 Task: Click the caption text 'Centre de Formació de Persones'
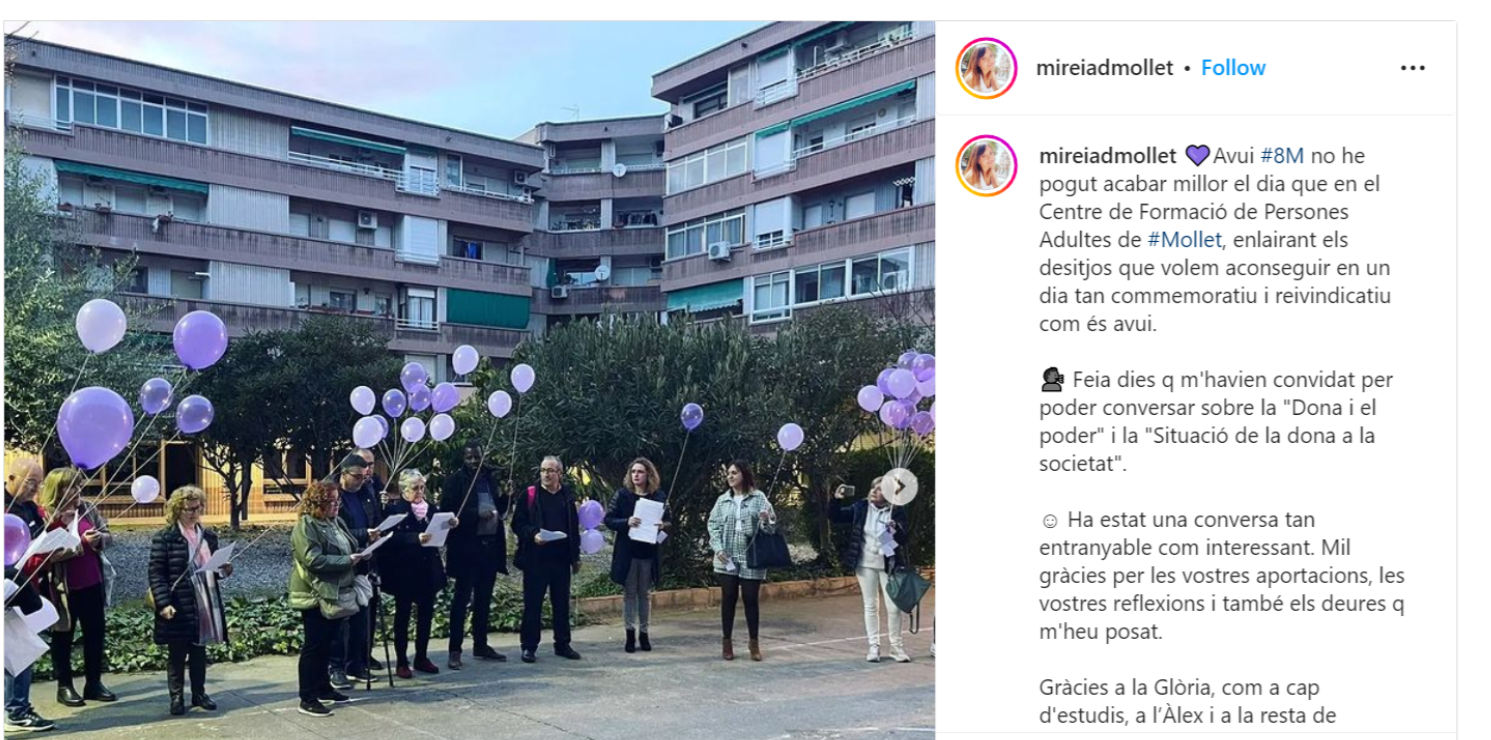(x=1194, y=212)
